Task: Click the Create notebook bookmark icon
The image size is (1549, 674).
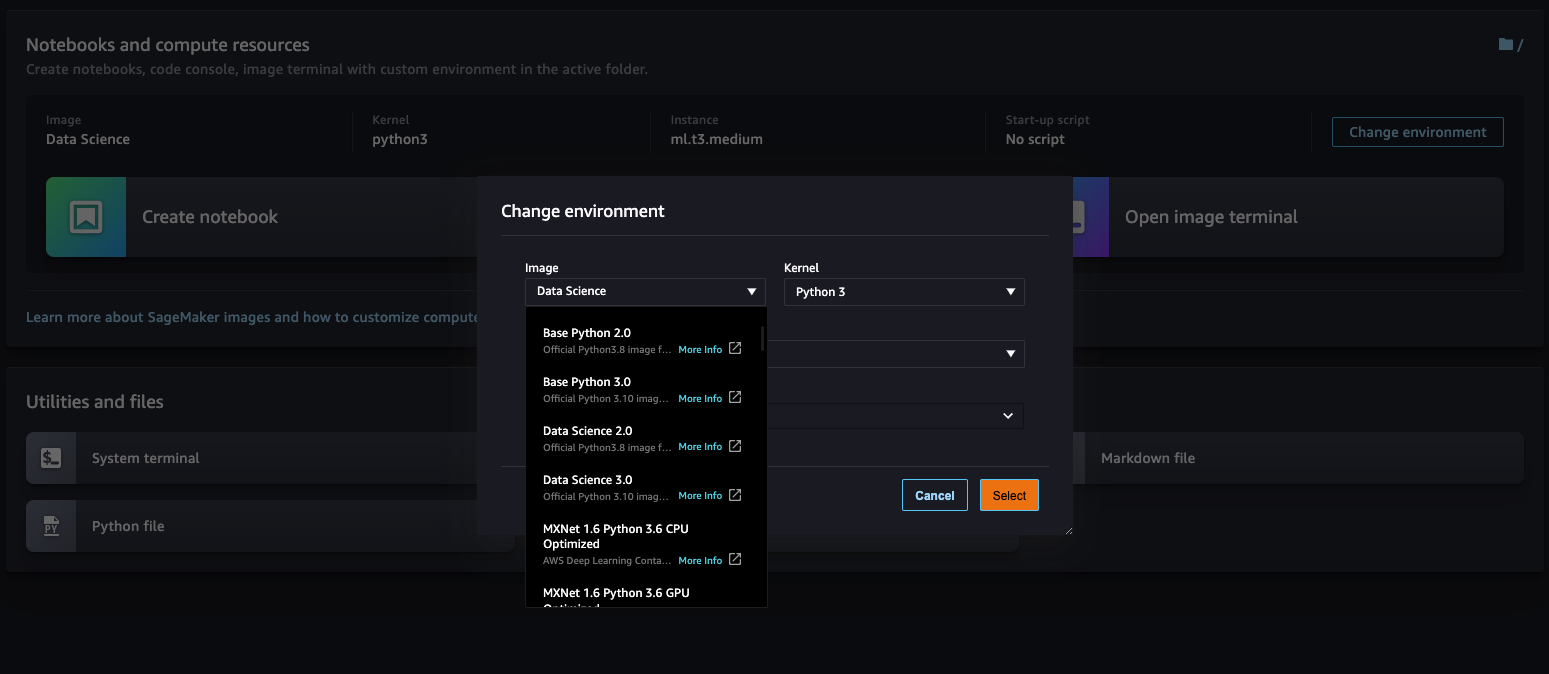Action: (x=85, y=217)
